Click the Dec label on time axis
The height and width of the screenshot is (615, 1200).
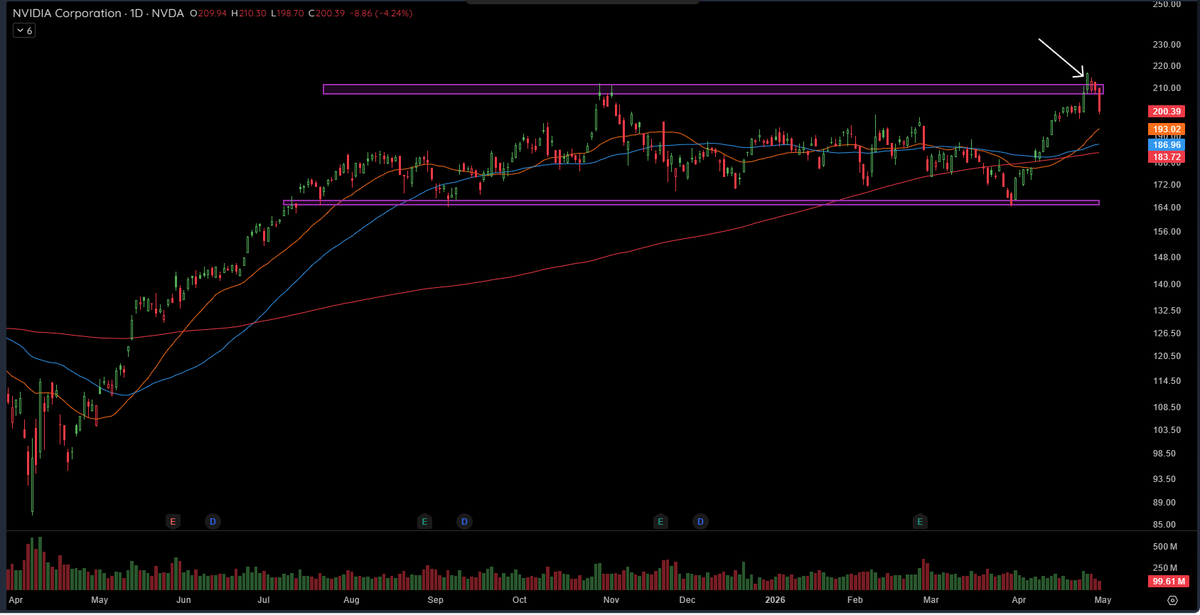pos(687,601)
